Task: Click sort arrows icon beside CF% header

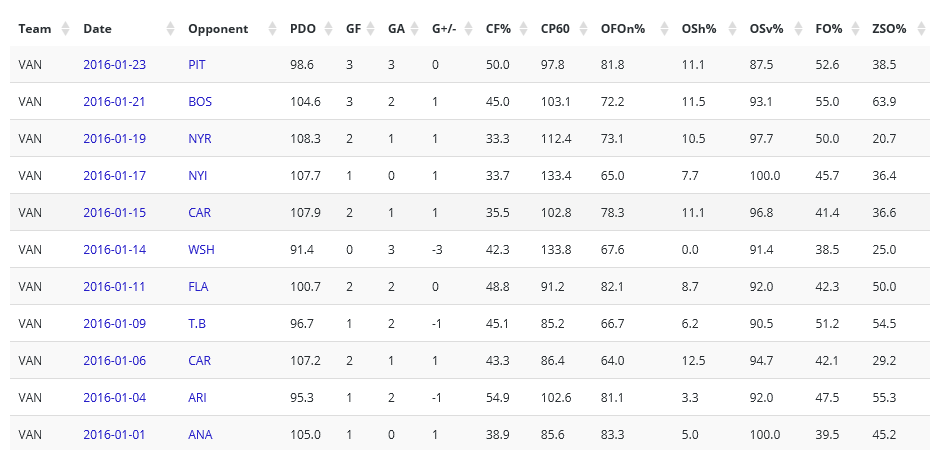Action: (522, 29)
